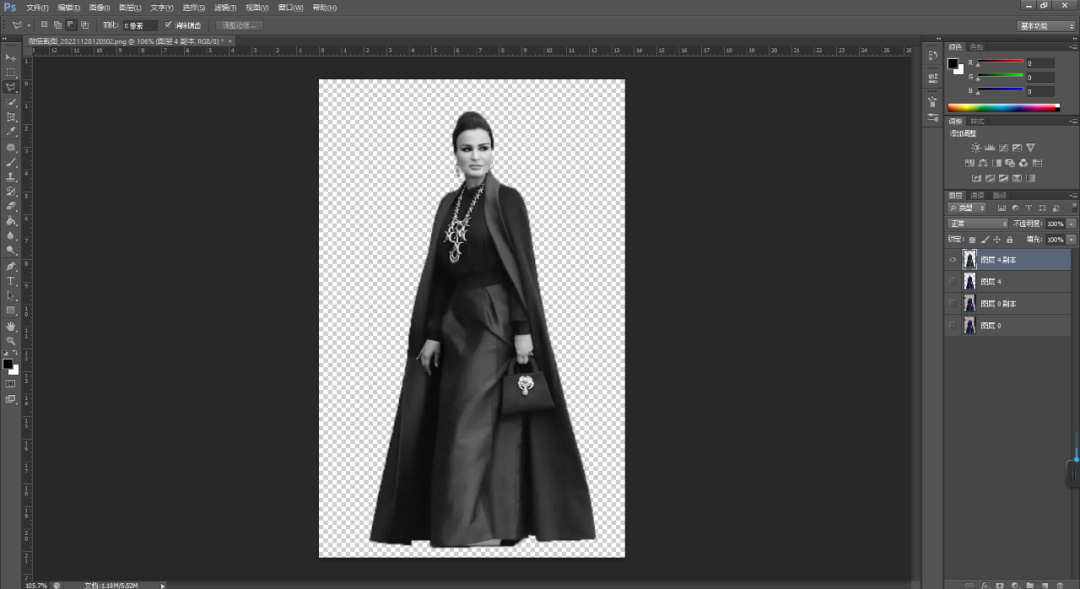Toggle the anti-alias checkbox in options bar
The height and width of the screenshot is (589, 1080).
click(168, 25)
